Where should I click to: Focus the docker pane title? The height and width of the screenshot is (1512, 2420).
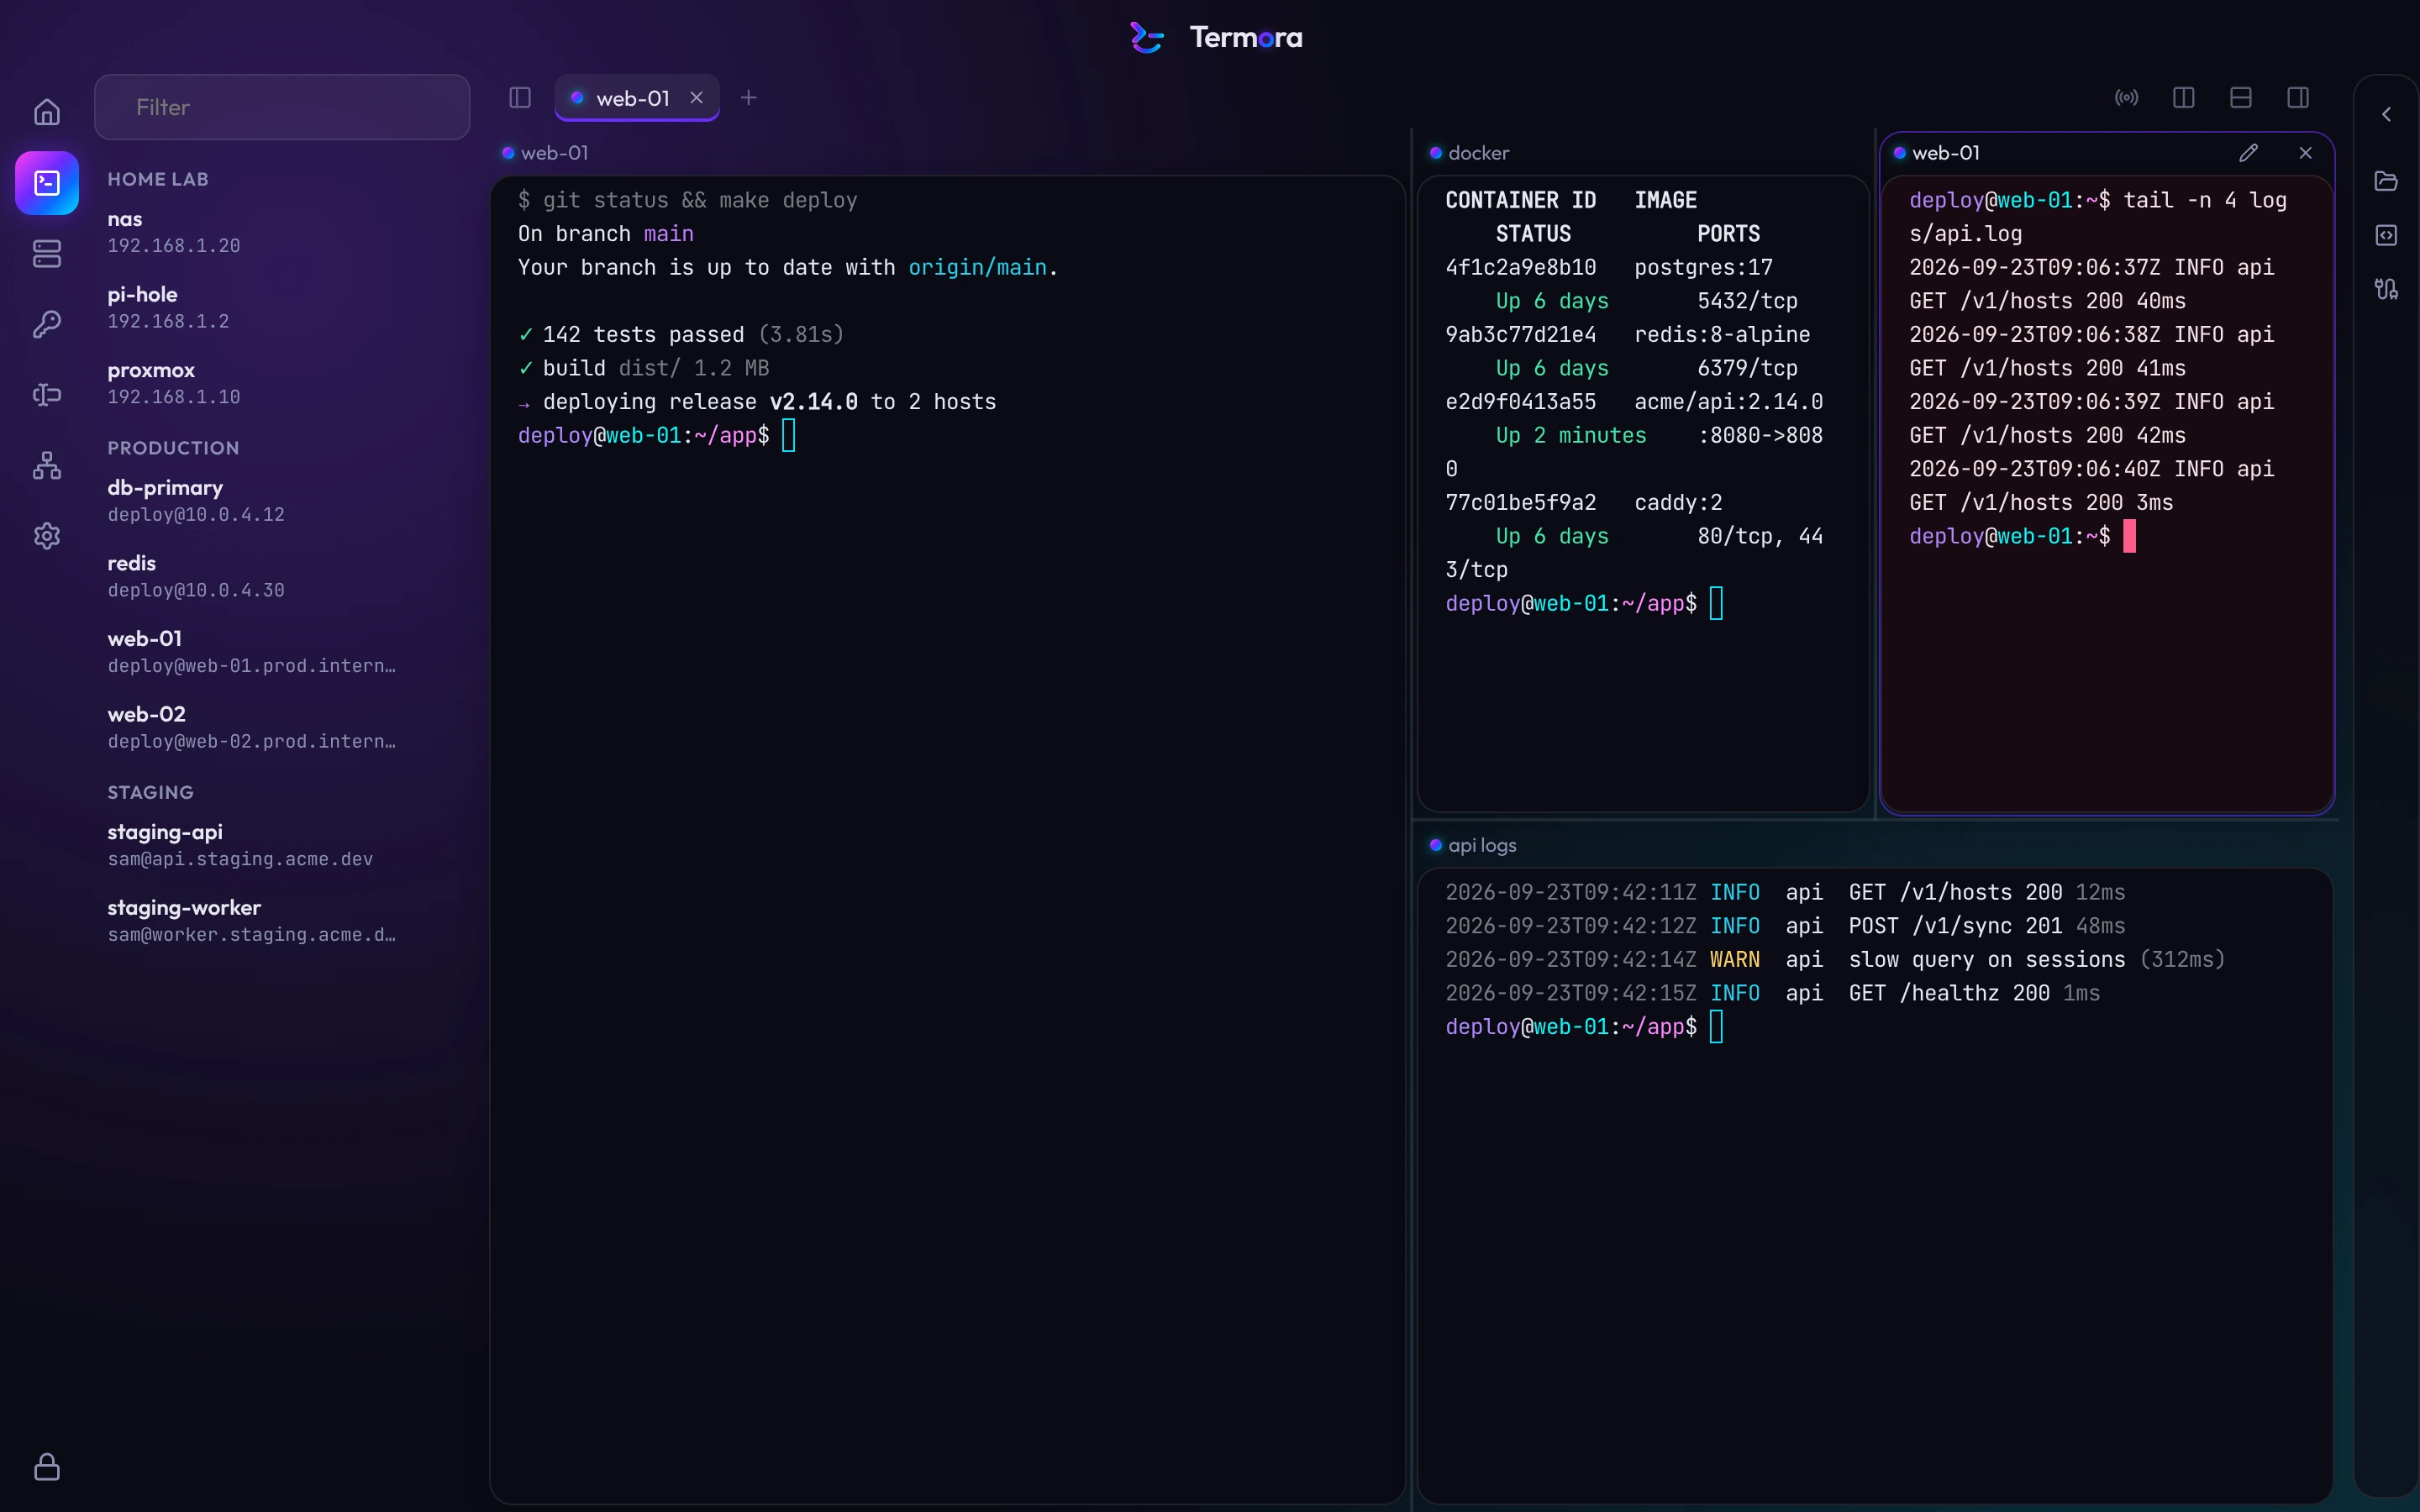pyautogui.click(x=1478, y=153)
